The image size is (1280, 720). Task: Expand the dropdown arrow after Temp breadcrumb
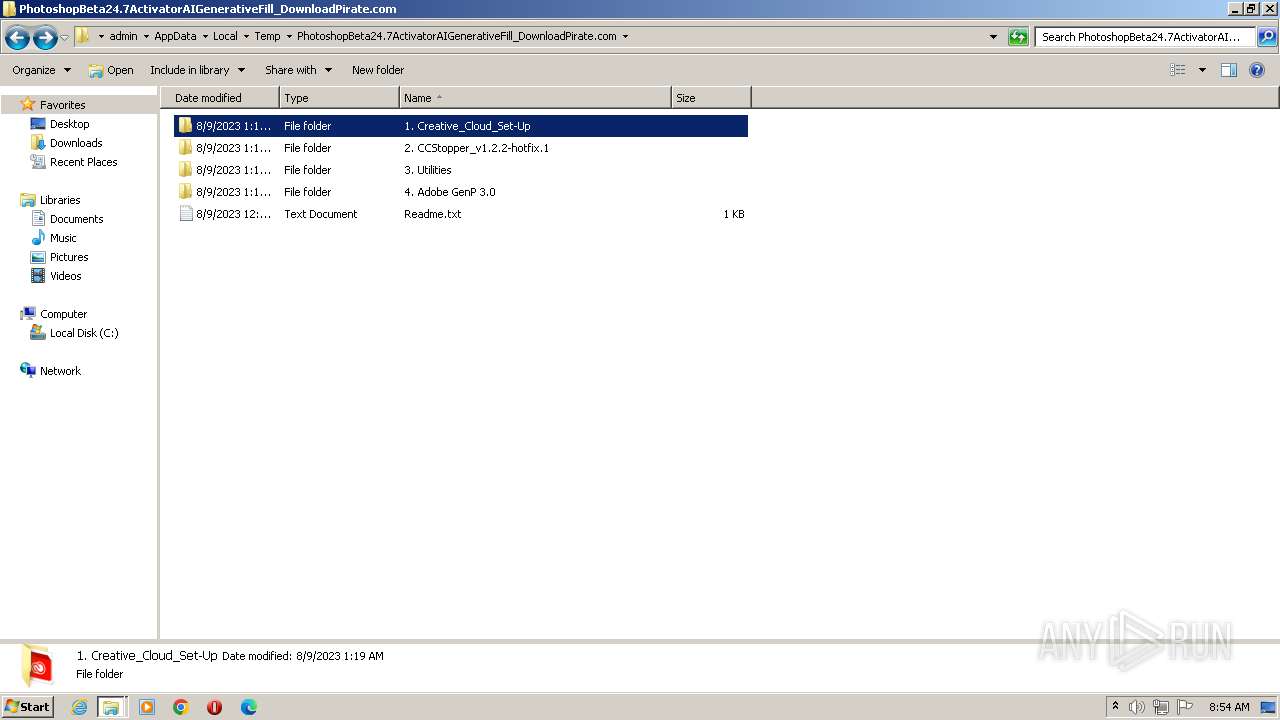click(x=289, y=36)
